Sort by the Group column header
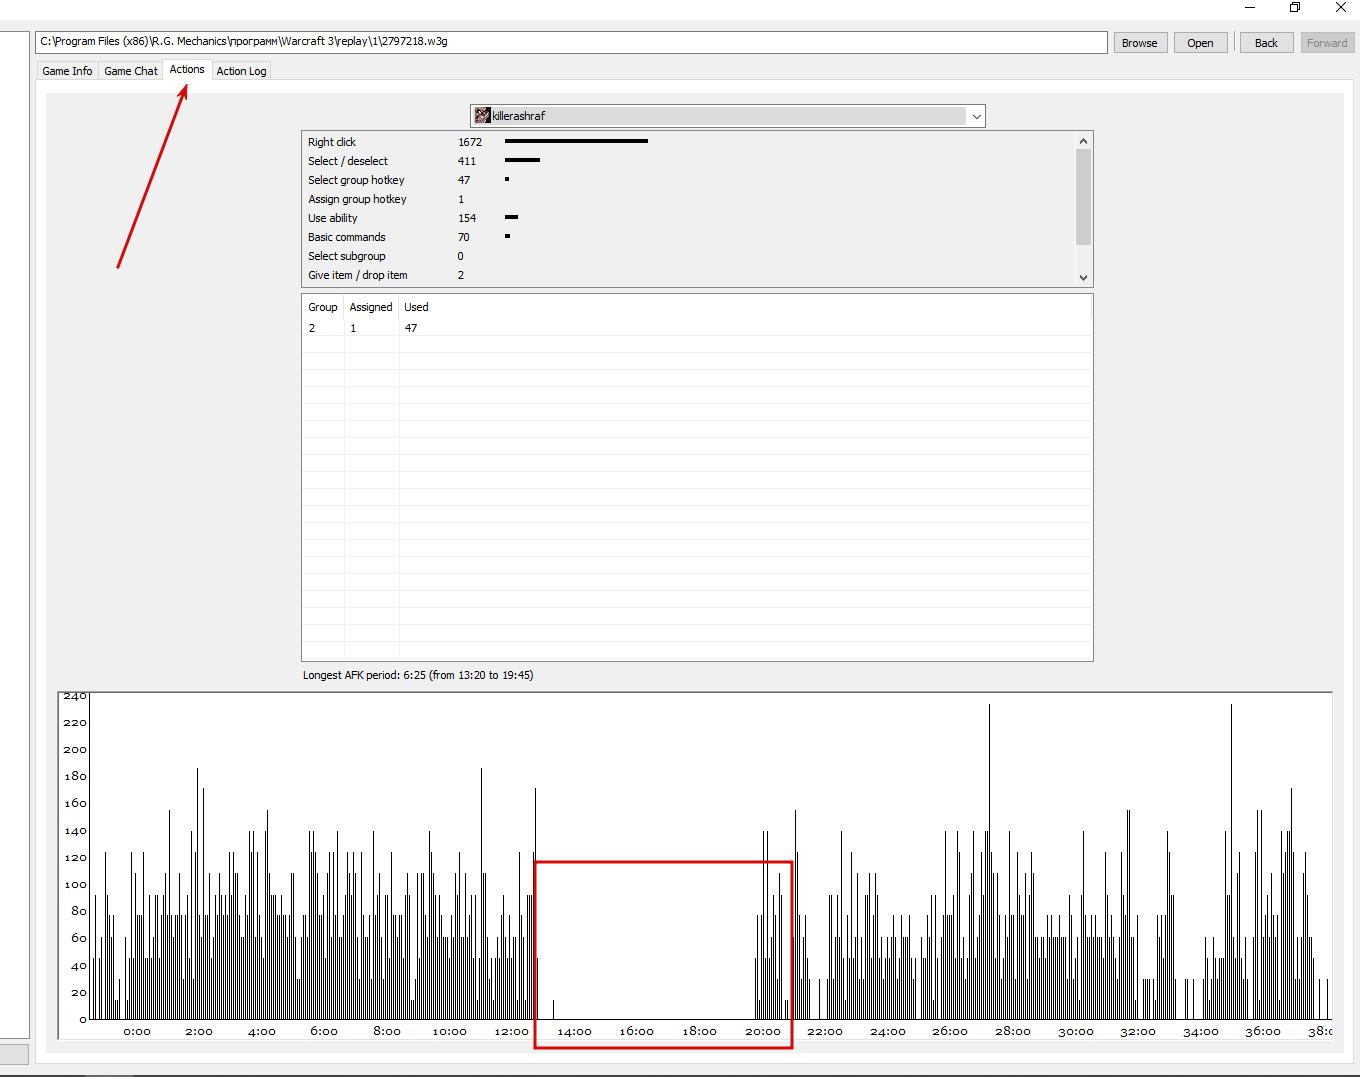 click(x=323, y=307)
